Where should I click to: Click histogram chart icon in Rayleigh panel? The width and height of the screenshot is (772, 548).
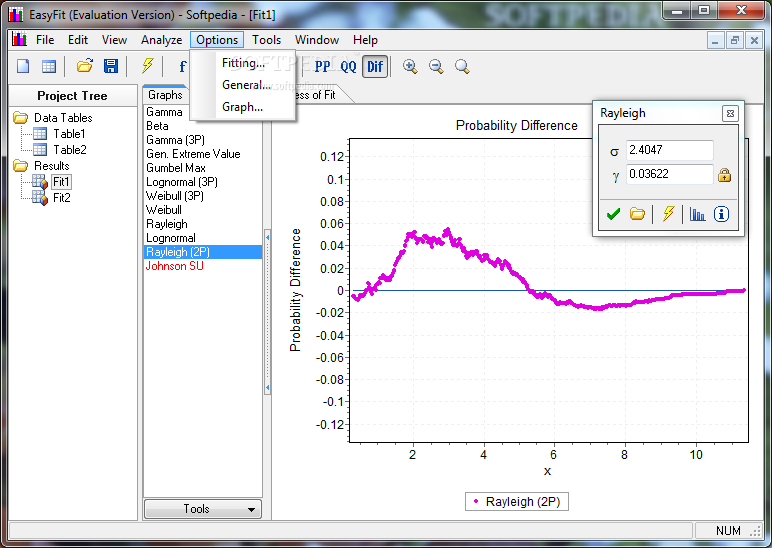click(697, 214)
